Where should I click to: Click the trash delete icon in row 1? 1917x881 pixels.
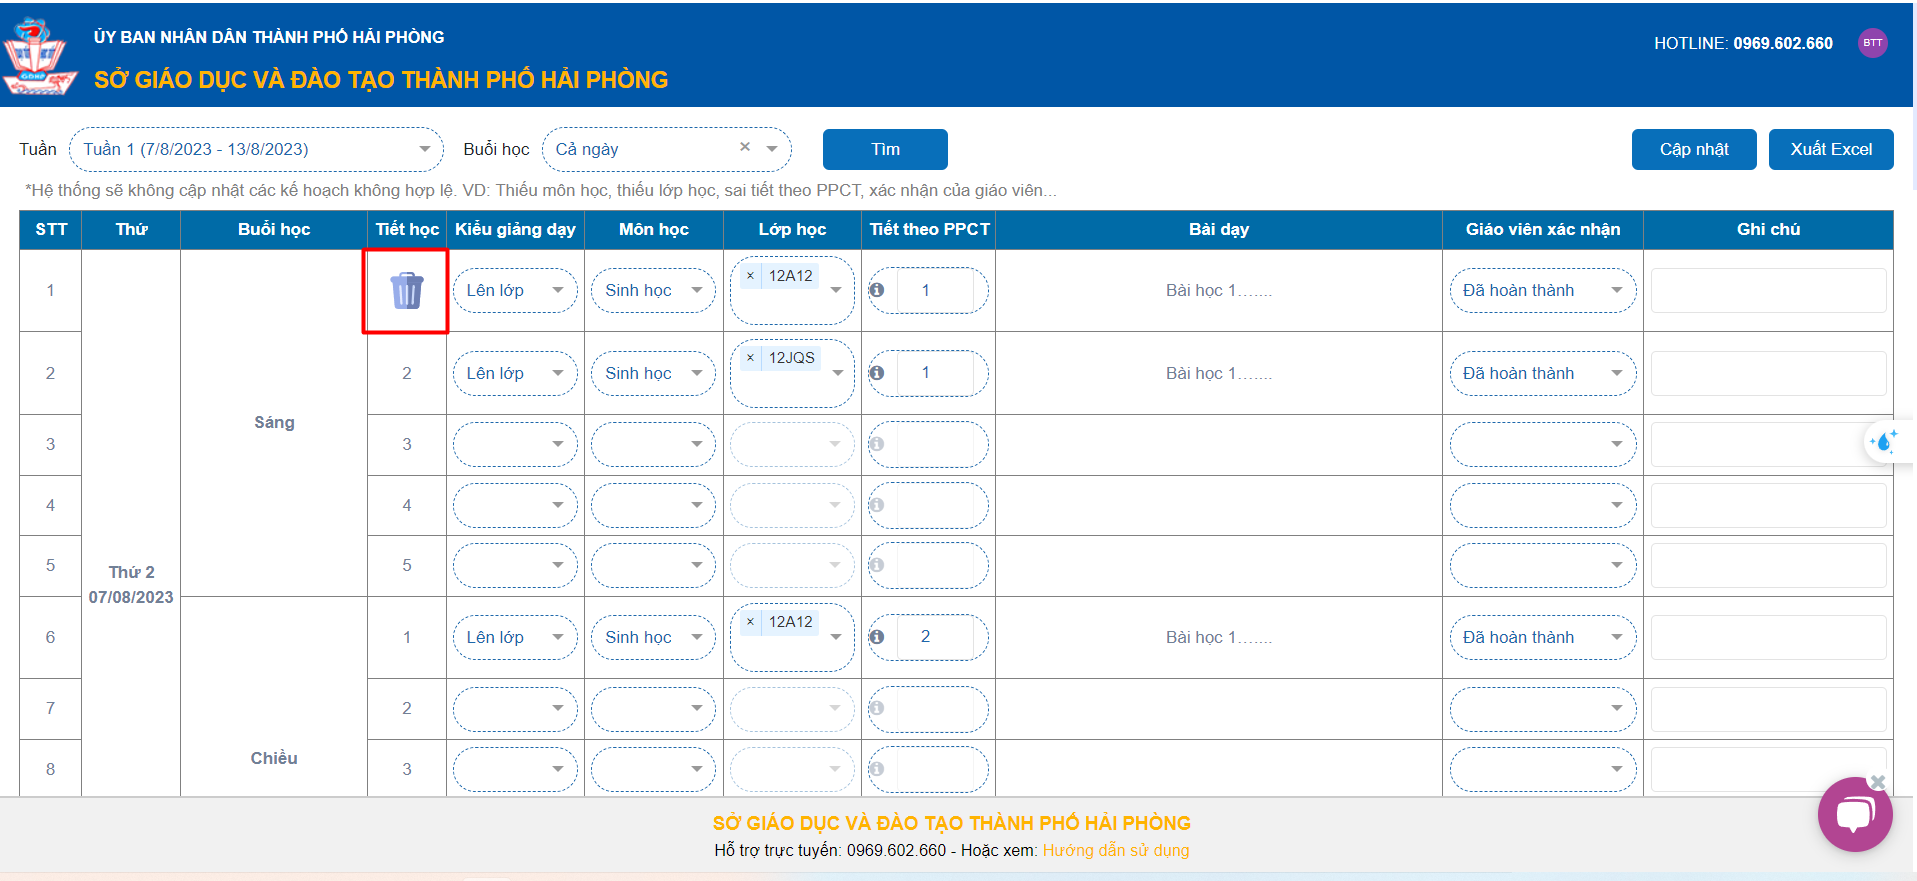tap(406, 291)
